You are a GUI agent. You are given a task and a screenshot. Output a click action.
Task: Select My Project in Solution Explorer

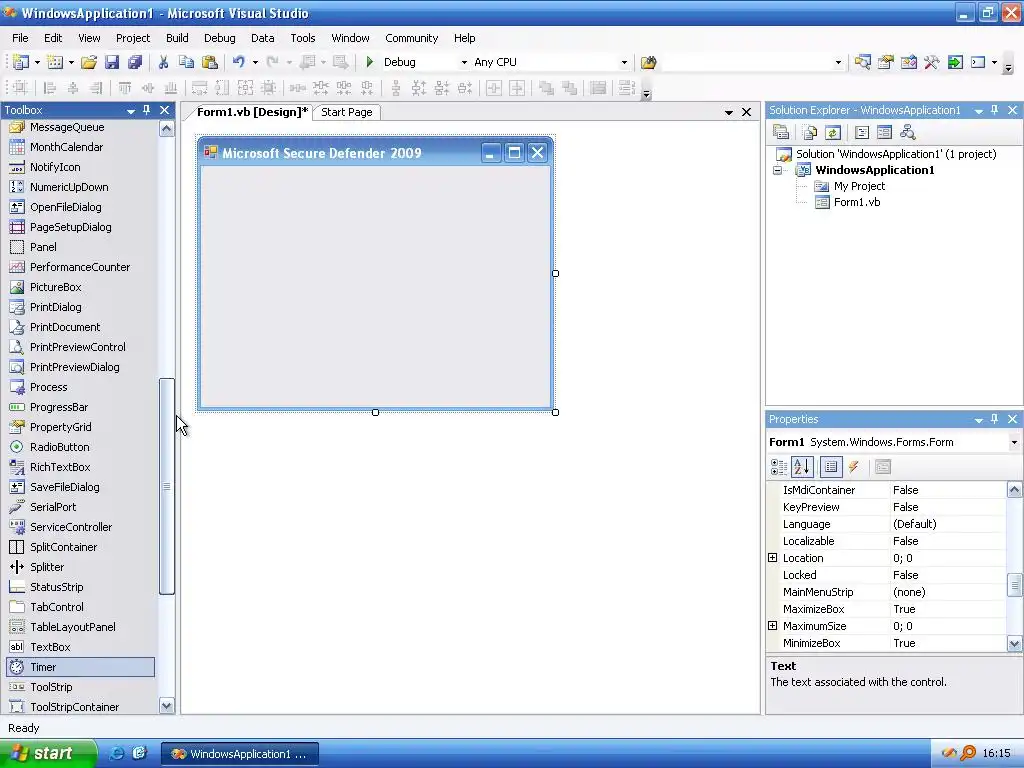click(x=859, y=186)
